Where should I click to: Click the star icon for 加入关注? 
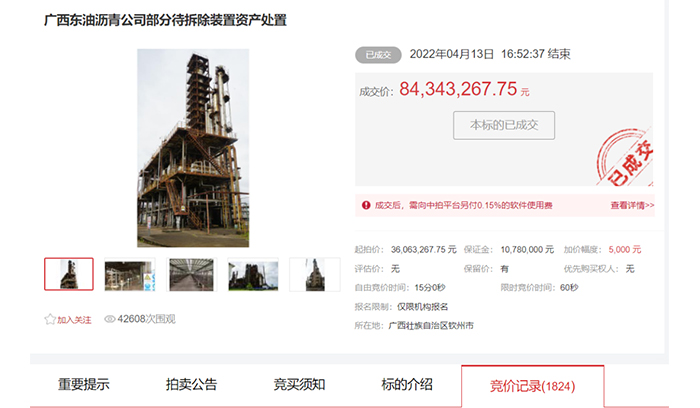point(50,320)
